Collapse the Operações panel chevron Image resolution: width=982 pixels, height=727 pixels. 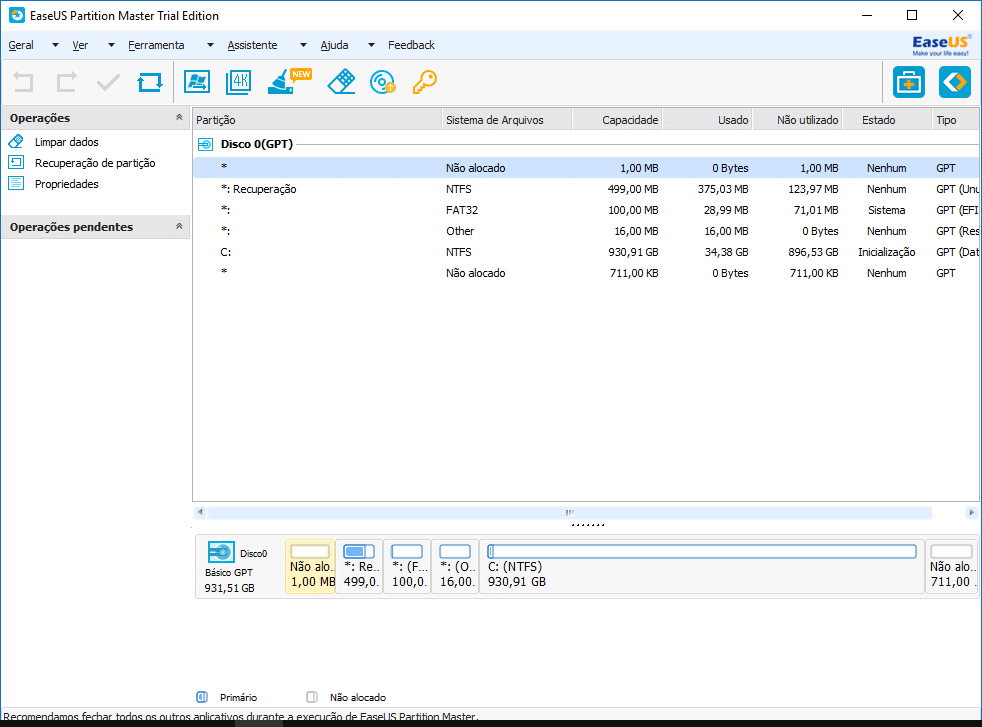pos(179,117)
